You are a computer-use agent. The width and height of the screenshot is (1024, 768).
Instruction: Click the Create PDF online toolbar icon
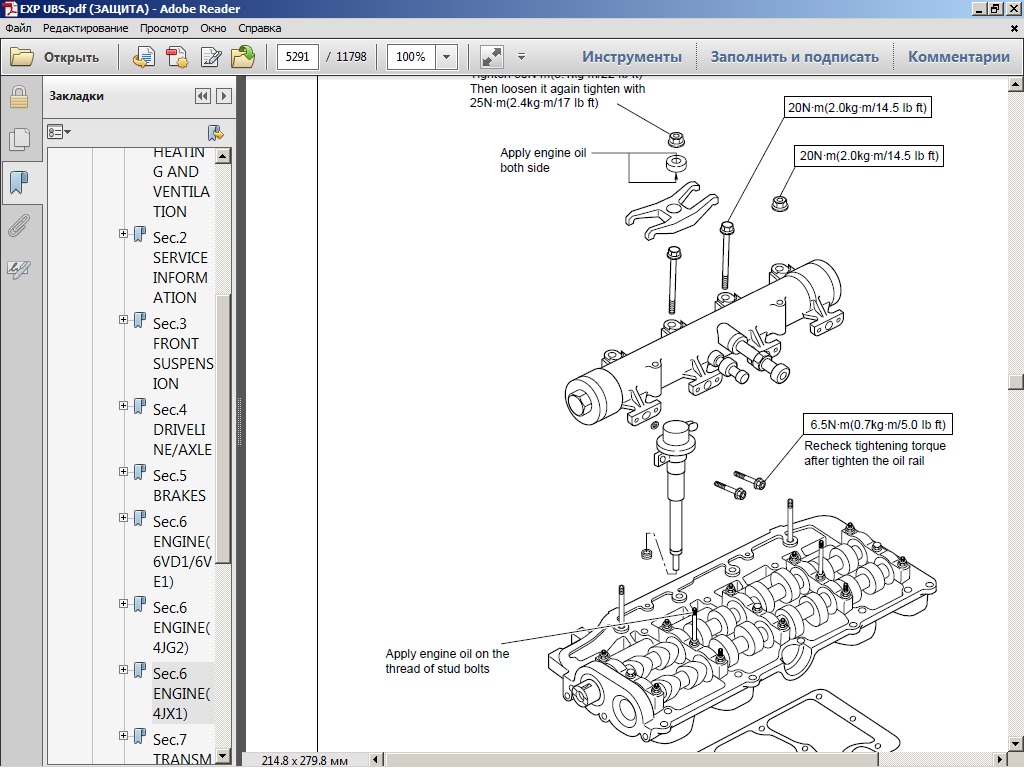click(x=177, y=57)
